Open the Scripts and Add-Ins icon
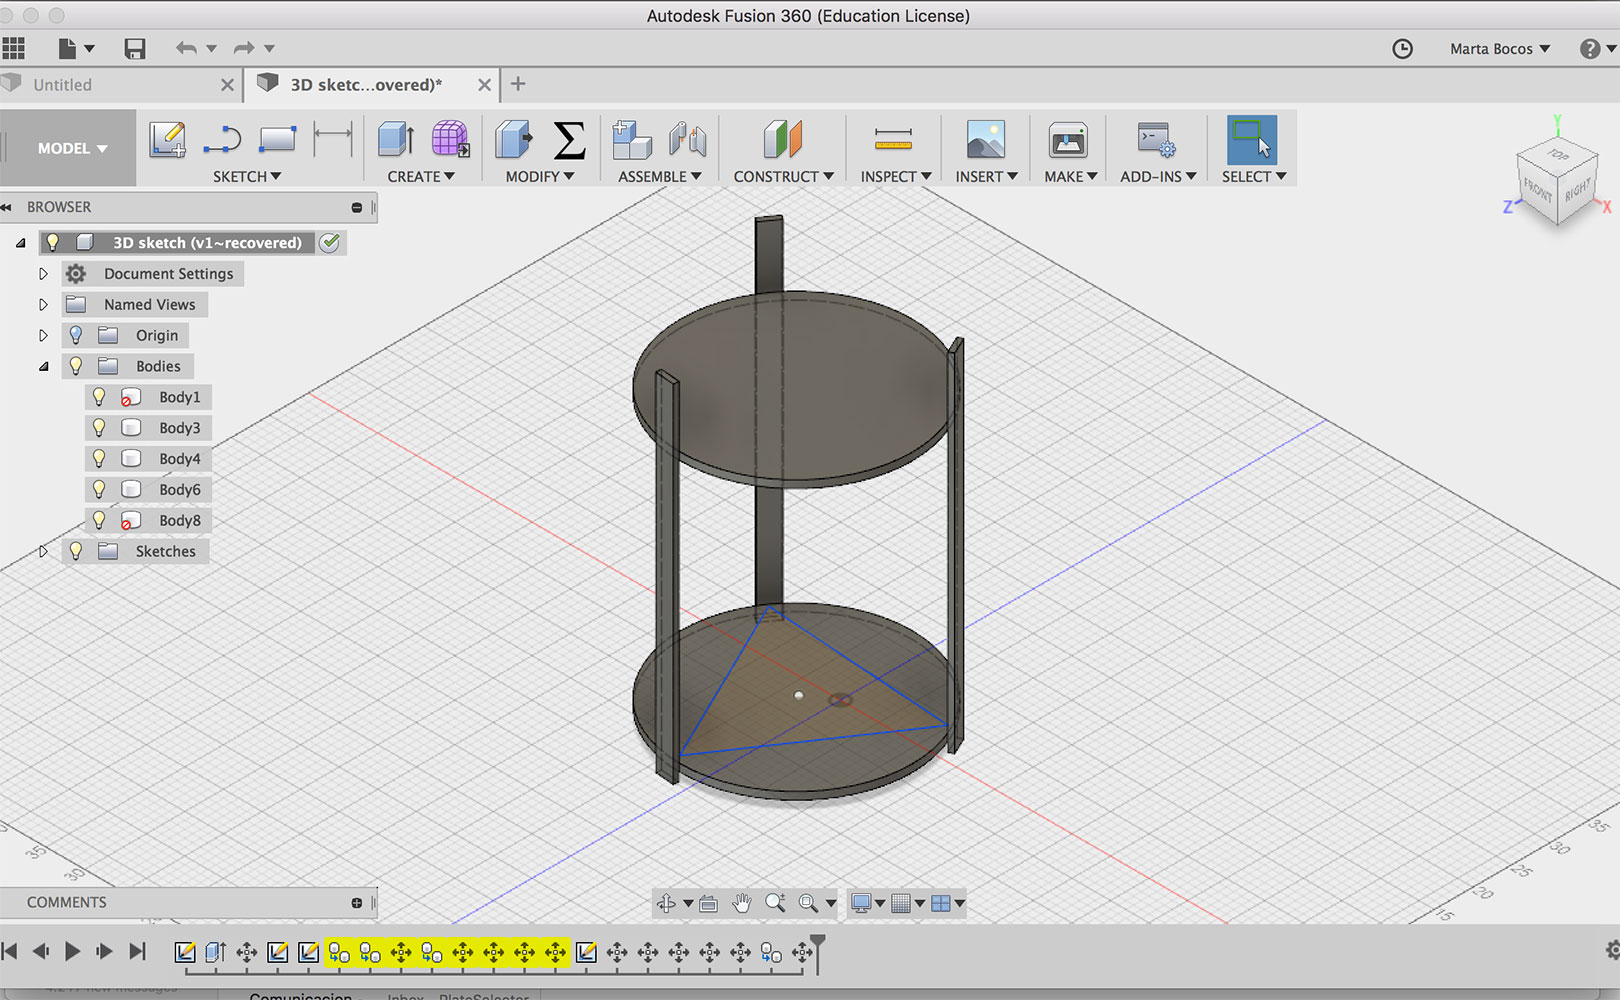 pyautogui.click(x=1156, y=140)
